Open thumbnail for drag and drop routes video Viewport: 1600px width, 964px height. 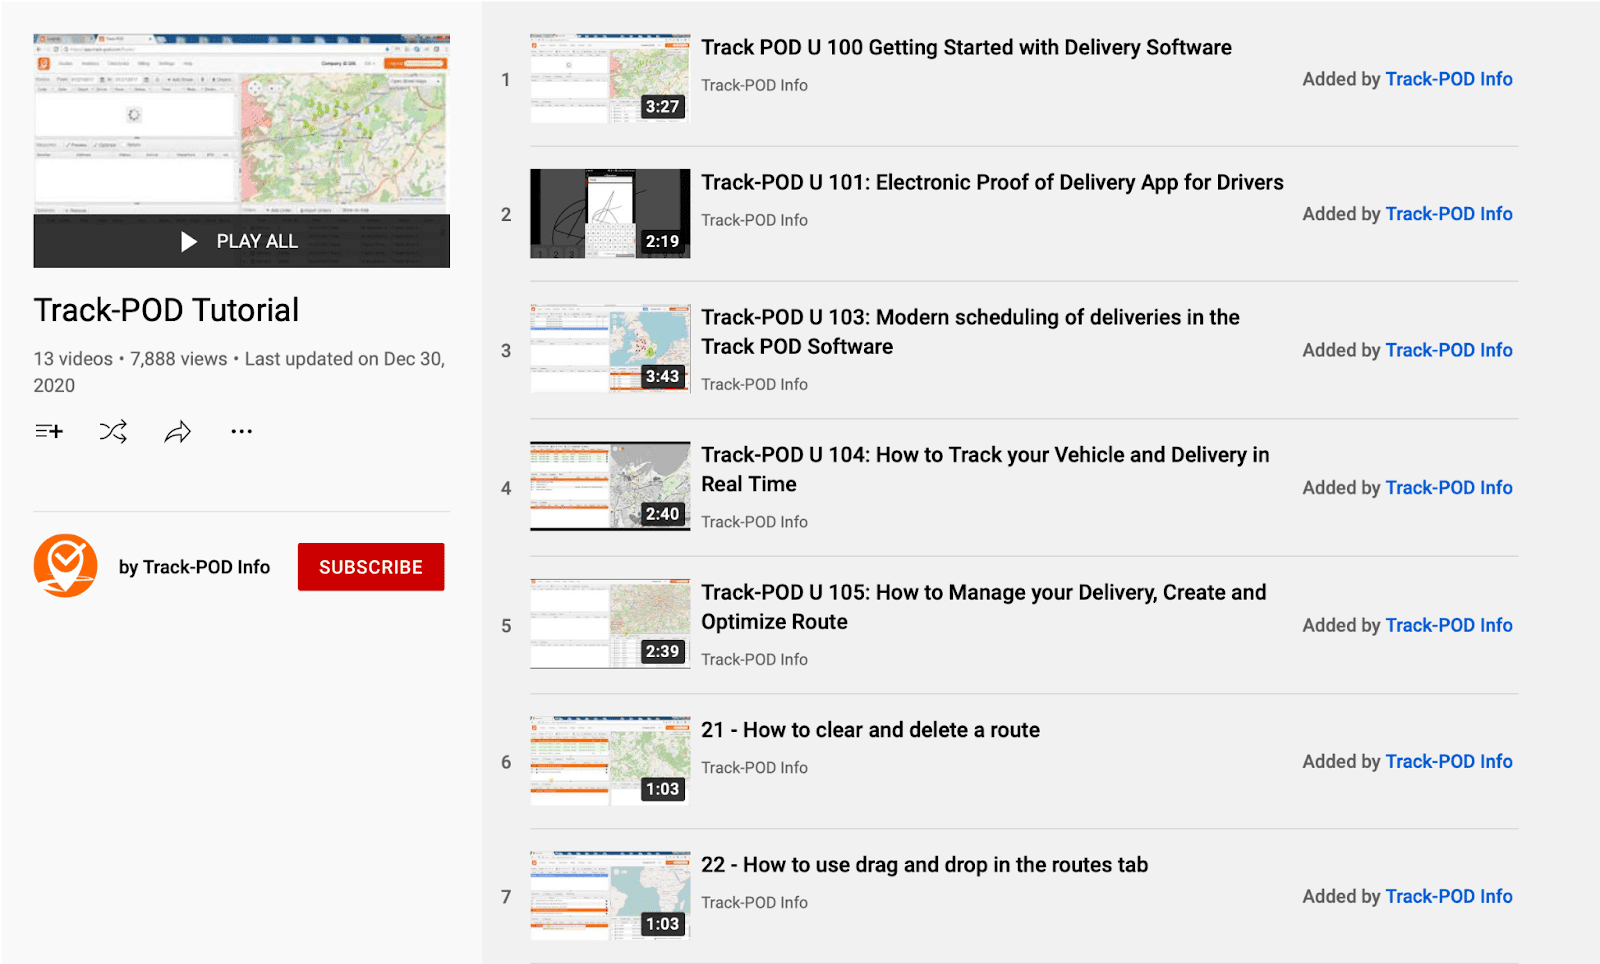pos(610,896)
